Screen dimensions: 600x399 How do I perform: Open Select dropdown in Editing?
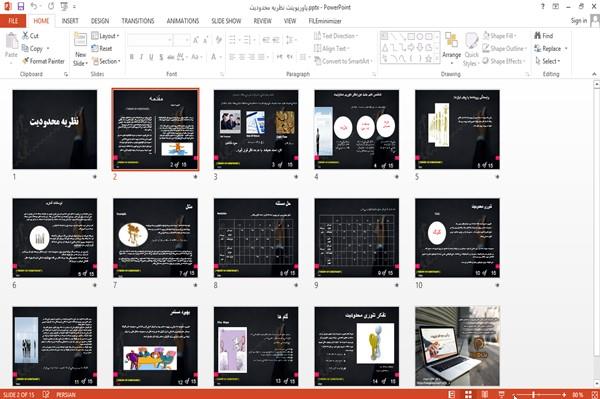548,61
